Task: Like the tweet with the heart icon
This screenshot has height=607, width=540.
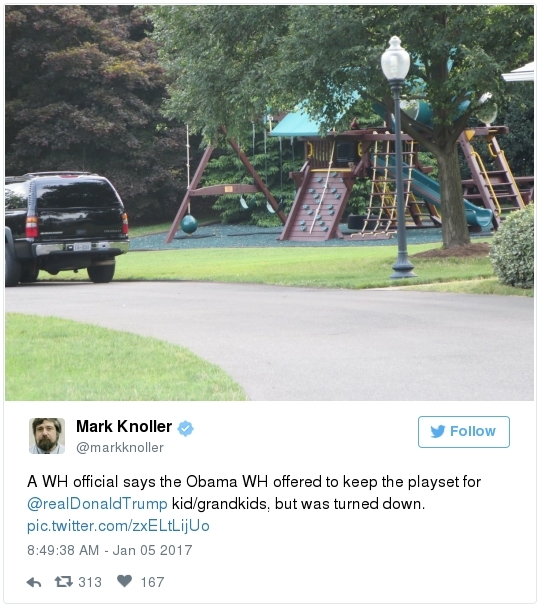Action: click(125, 581)
